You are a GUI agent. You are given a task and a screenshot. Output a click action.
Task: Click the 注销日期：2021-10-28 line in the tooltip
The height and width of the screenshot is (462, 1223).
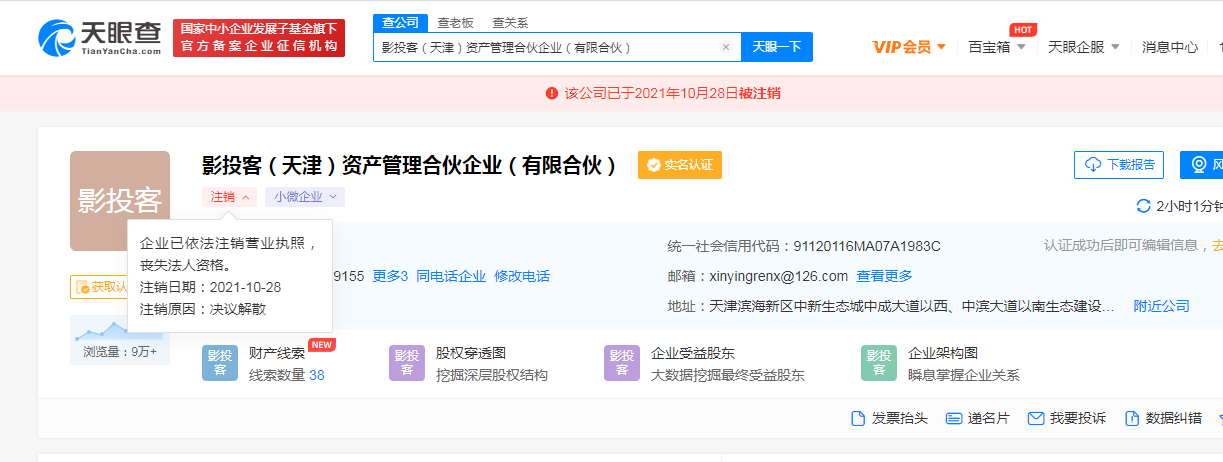click(210, 287)
